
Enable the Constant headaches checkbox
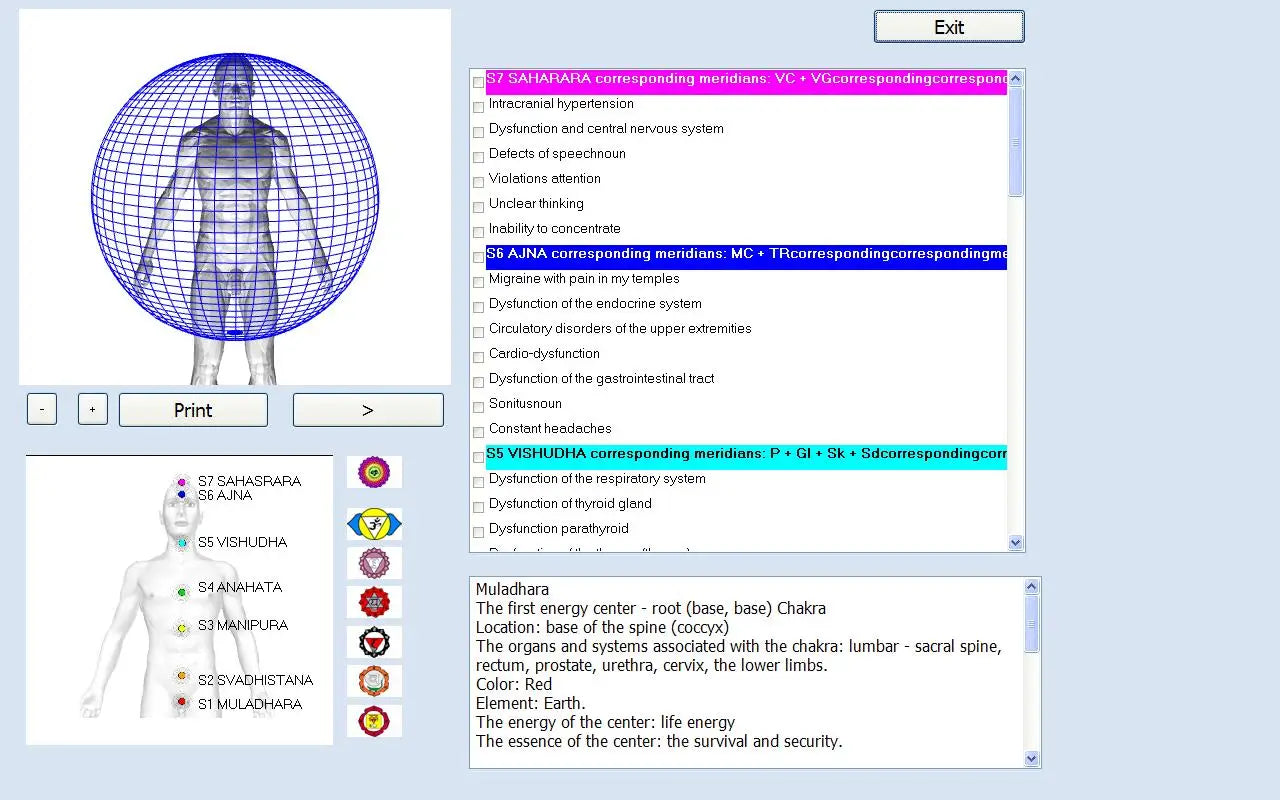[x=478, y=431]
